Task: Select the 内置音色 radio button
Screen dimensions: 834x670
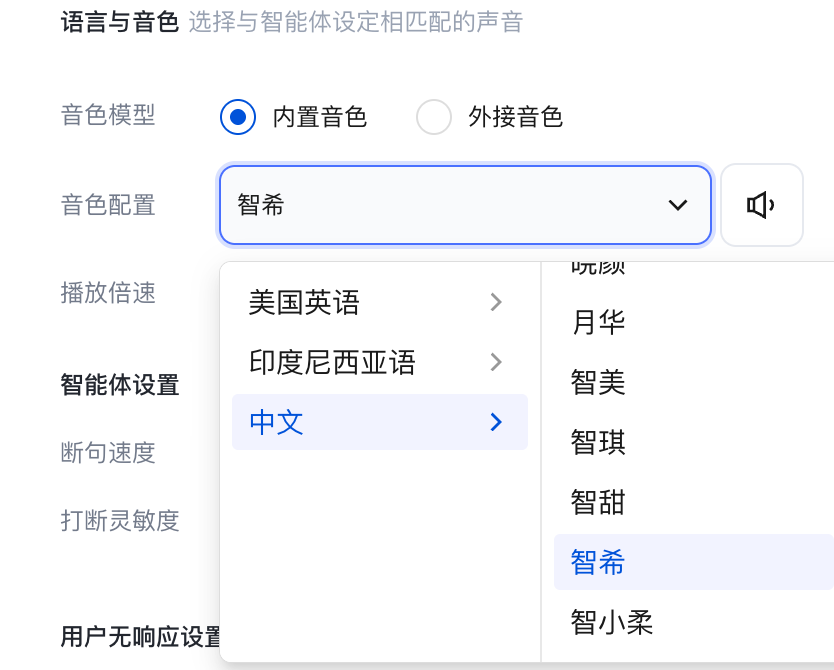Action: pos(238,117)
